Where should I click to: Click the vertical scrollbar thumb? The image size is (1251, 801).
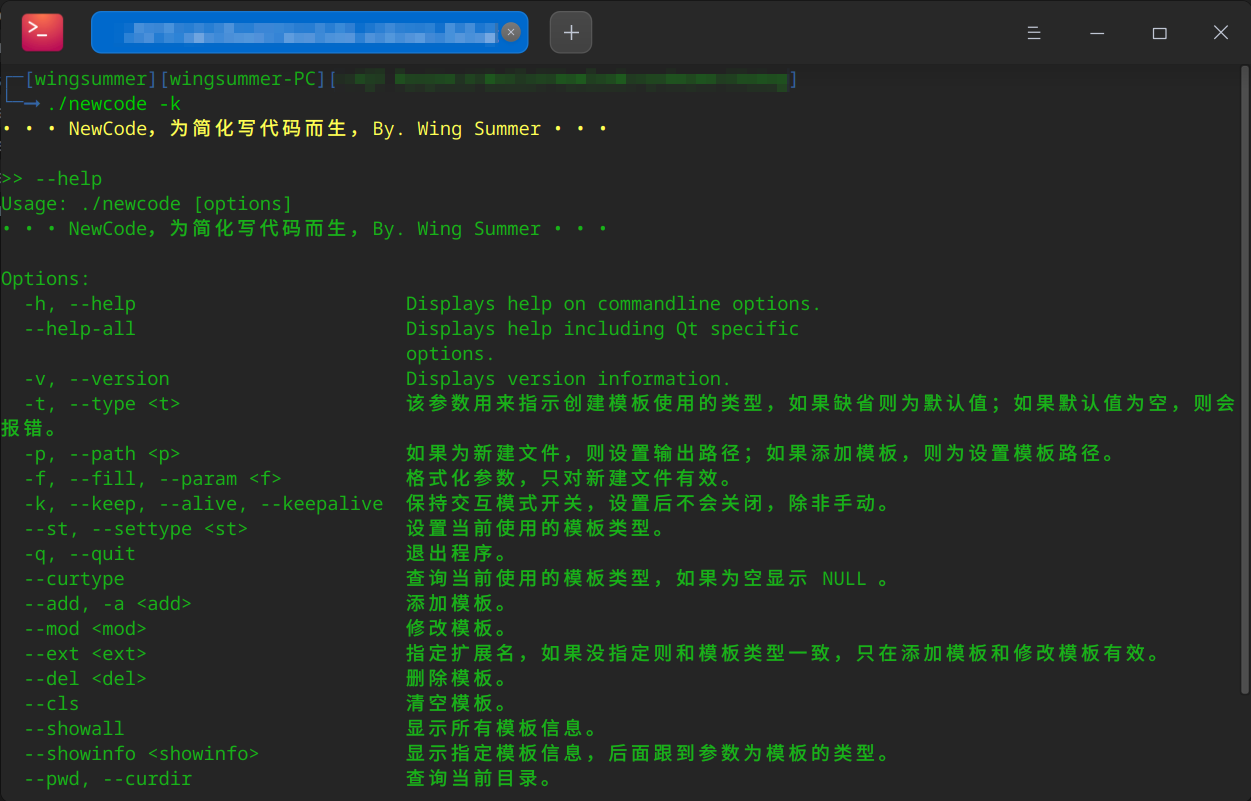[1245, 380]
